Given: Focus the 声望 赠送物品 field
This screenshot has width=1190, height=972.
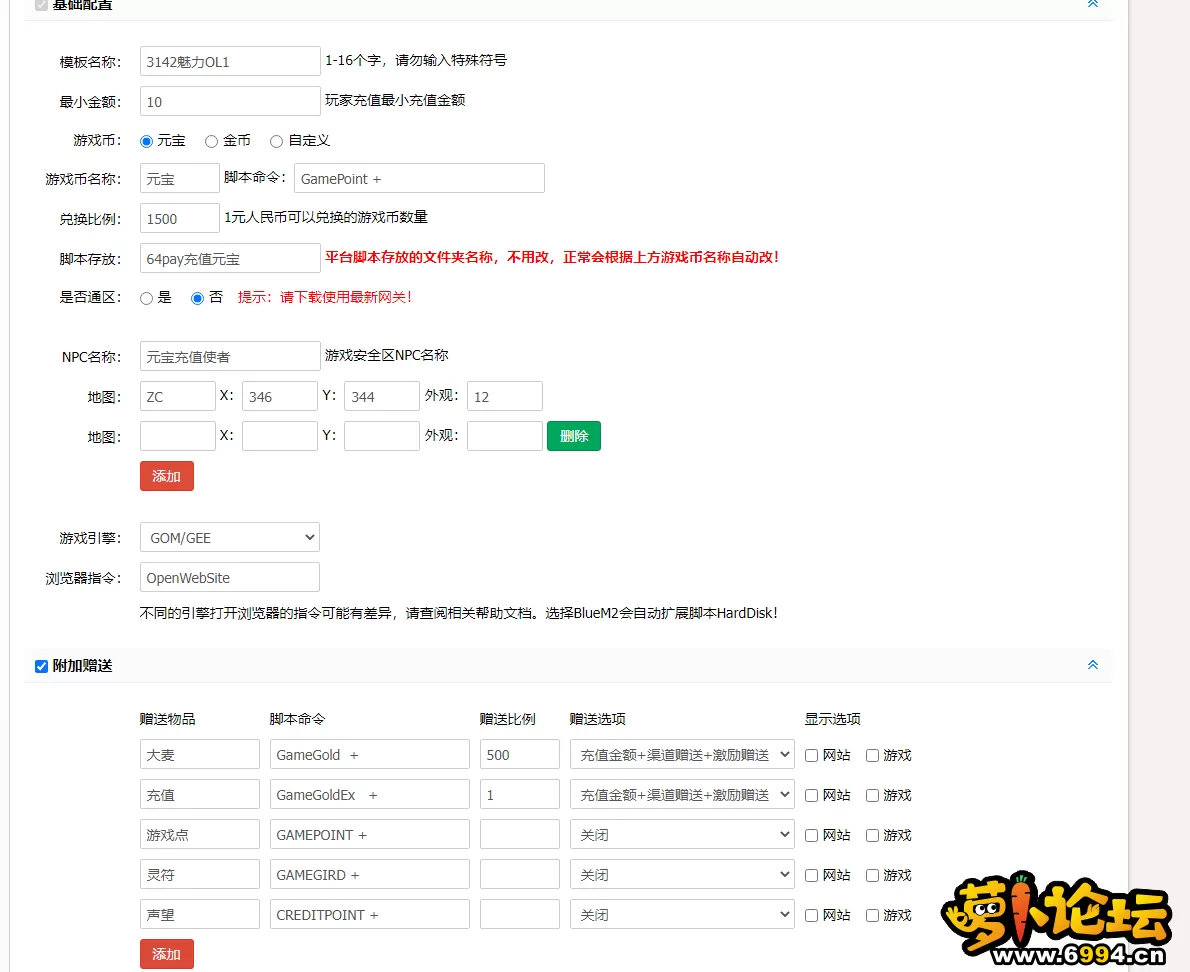Looking at the screenshot, I should click(x=200, y=914).
